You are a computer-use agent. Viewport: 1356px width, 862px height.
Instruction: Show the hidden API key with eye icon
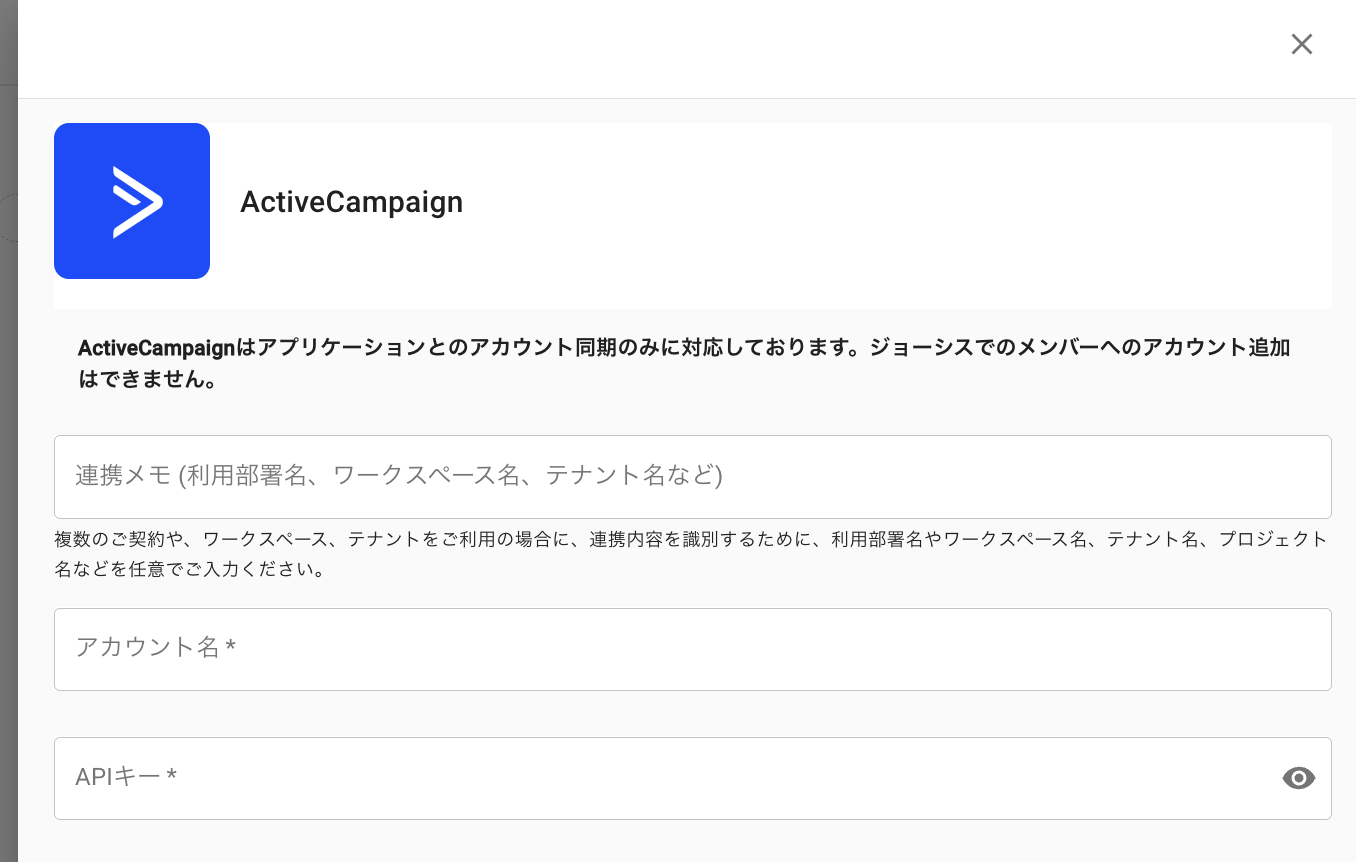[x=1298, y=778]
